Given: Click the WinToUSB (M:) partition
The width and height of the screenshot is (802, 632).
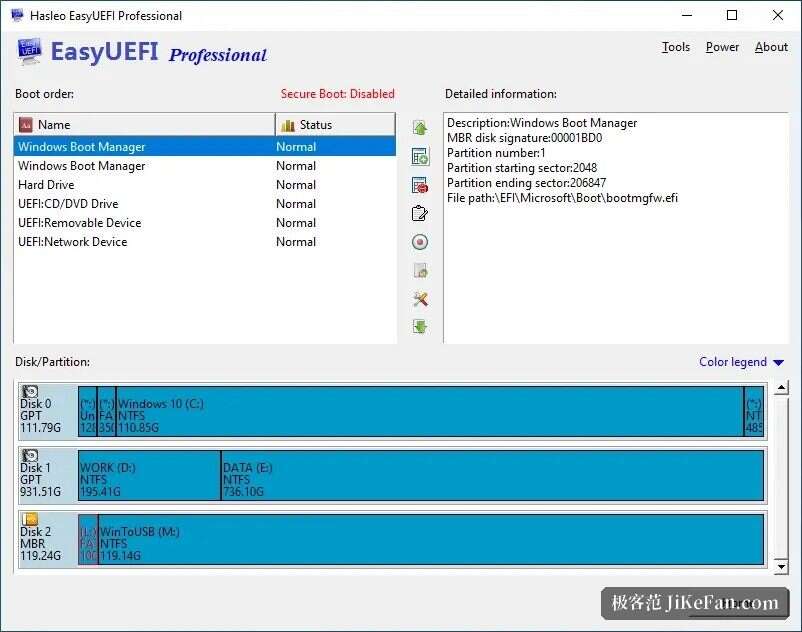Looking at the screenshot, I should point(431,539).
